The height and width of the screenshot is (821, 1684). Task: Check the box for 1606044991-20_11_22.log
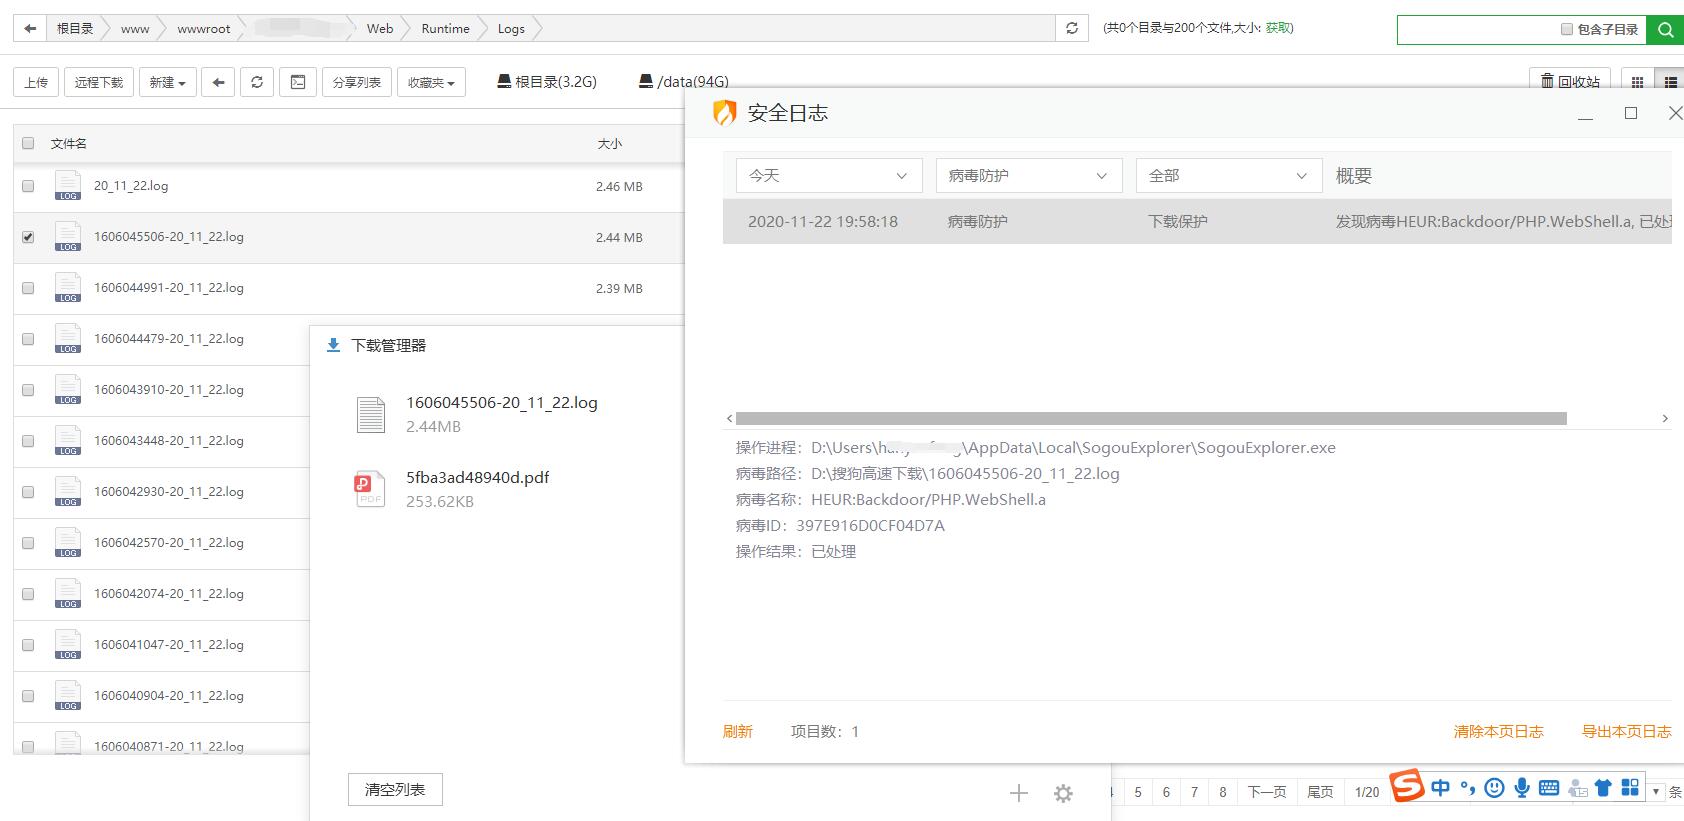[28, 288]
